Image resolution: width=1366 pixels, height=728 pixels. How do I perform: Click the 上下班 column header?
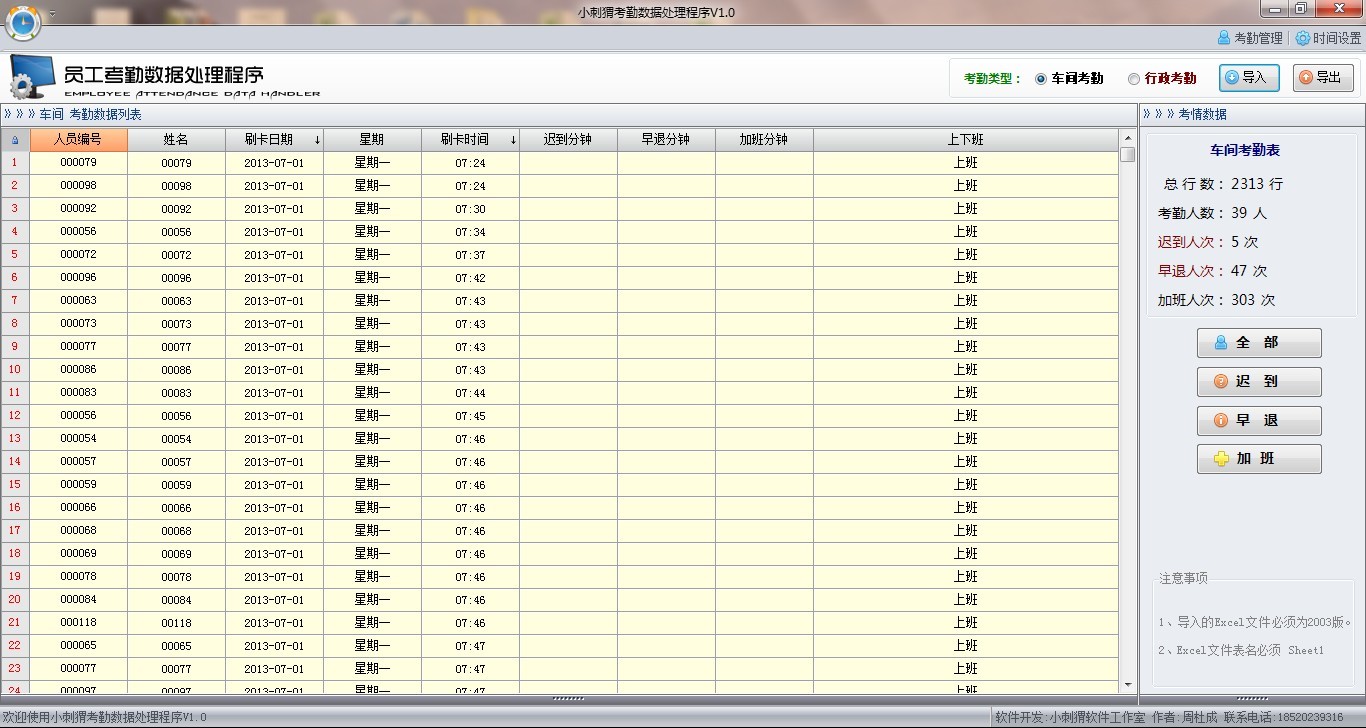[x=965, y=140]
